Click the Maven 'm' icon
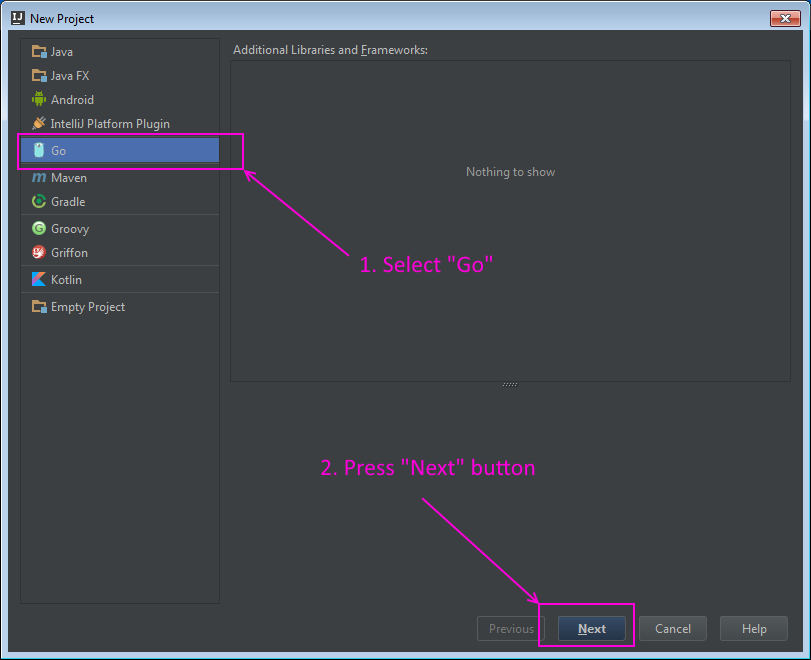 pyautogui.click(x=39, y=177)
